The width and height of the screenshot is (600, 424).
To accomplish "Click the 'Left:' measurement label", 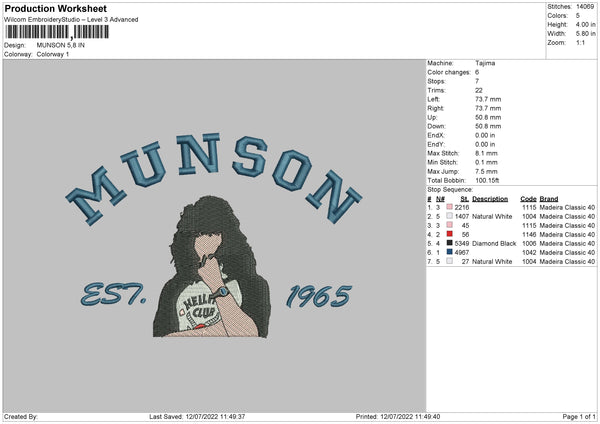I will pos(434,99).
